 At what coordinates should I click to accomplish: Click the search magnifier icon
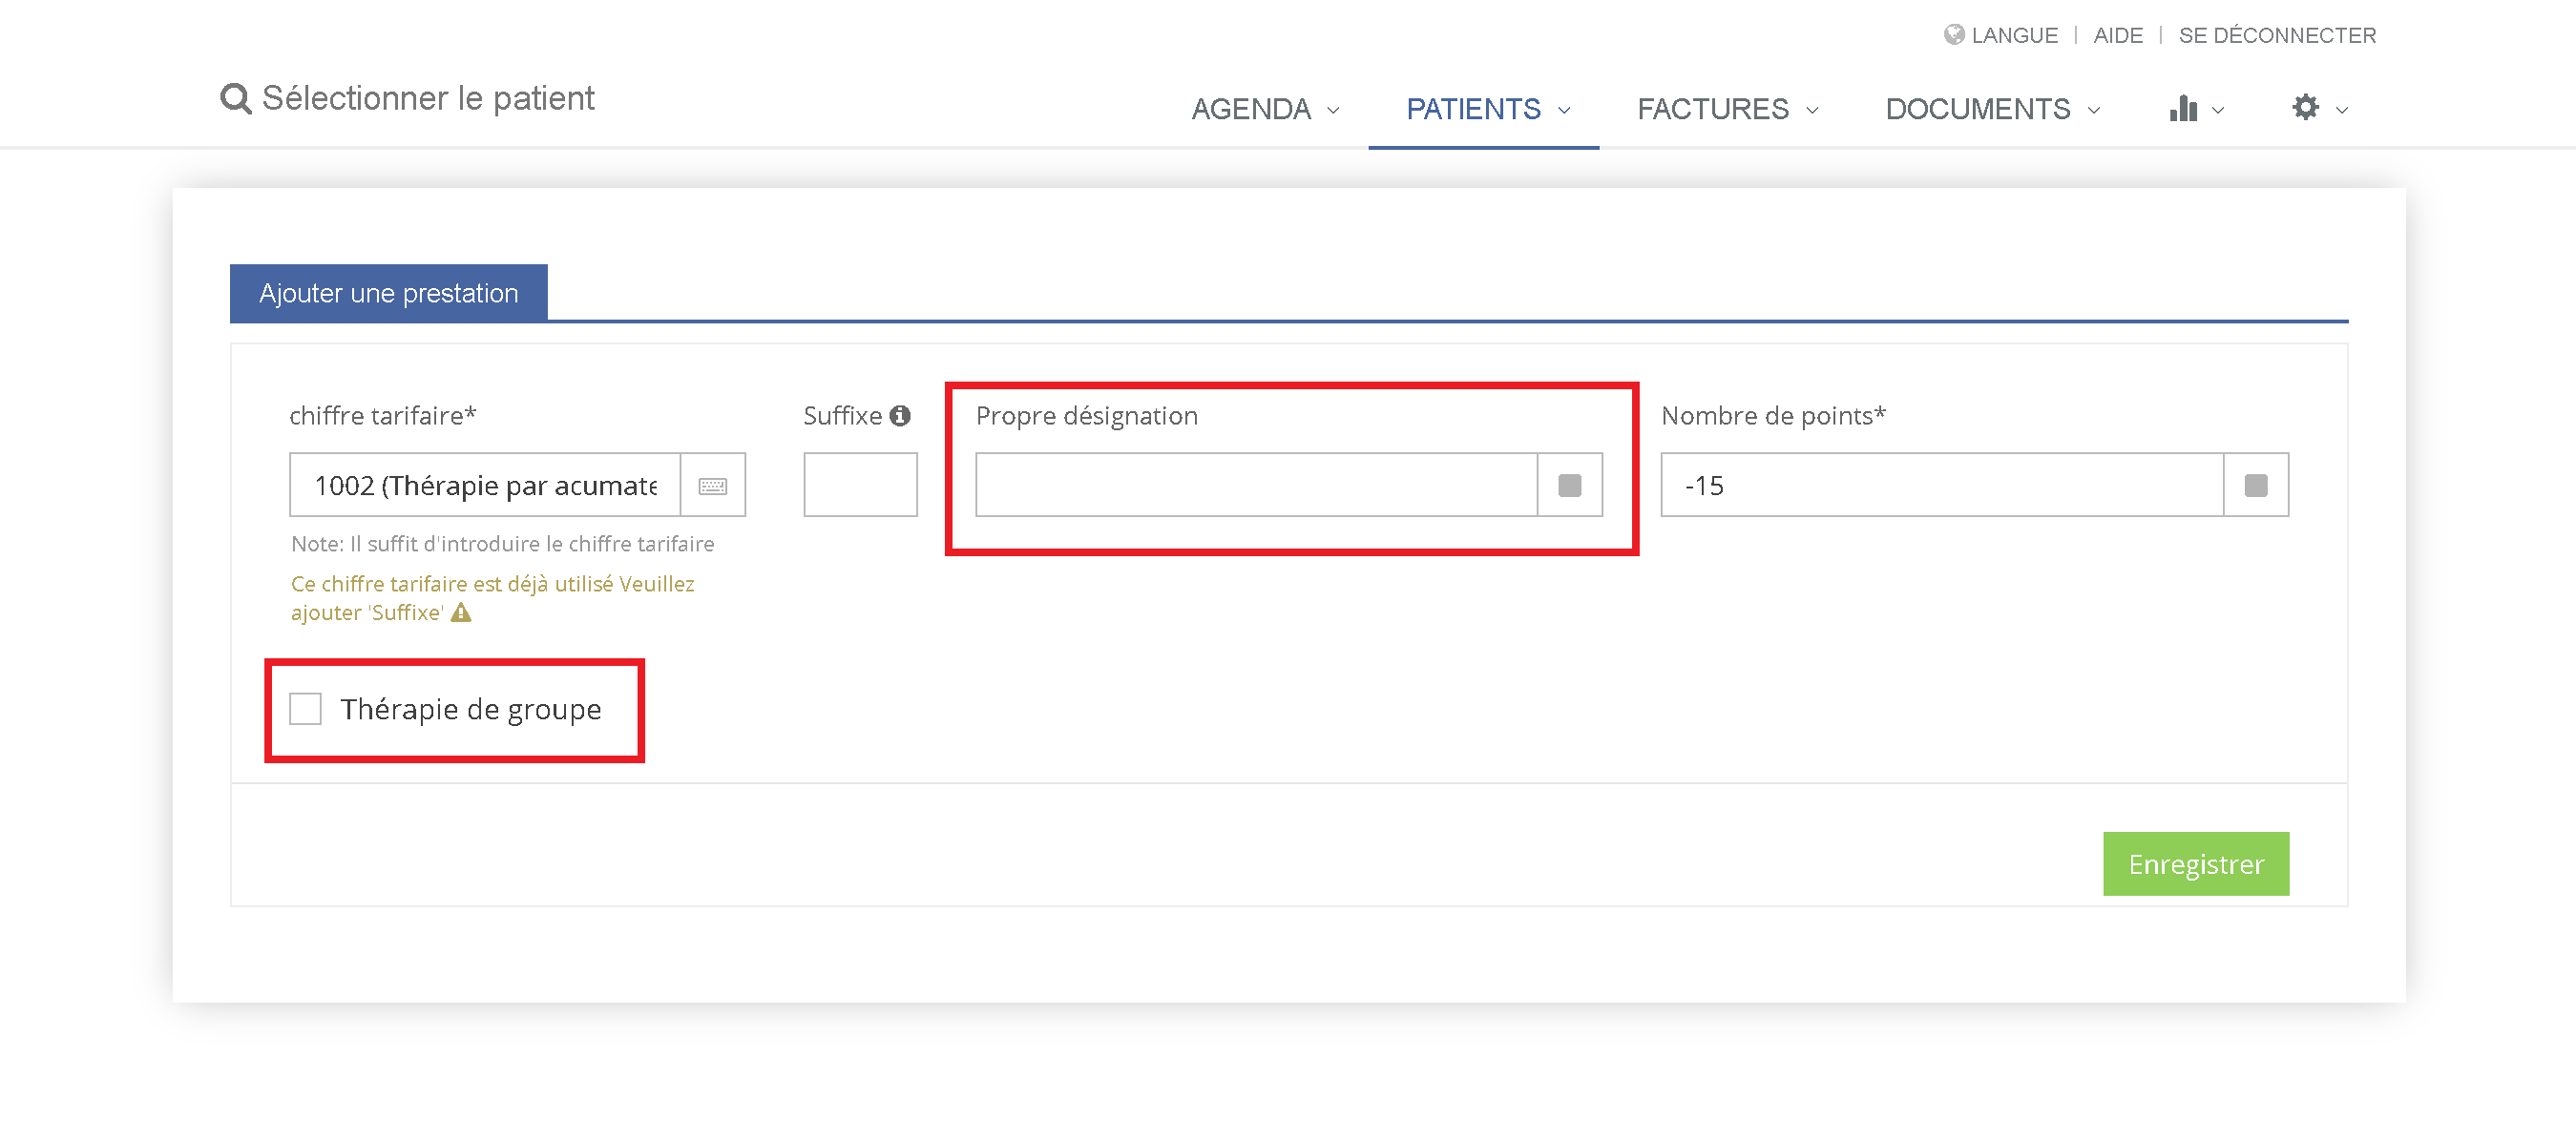236,99
